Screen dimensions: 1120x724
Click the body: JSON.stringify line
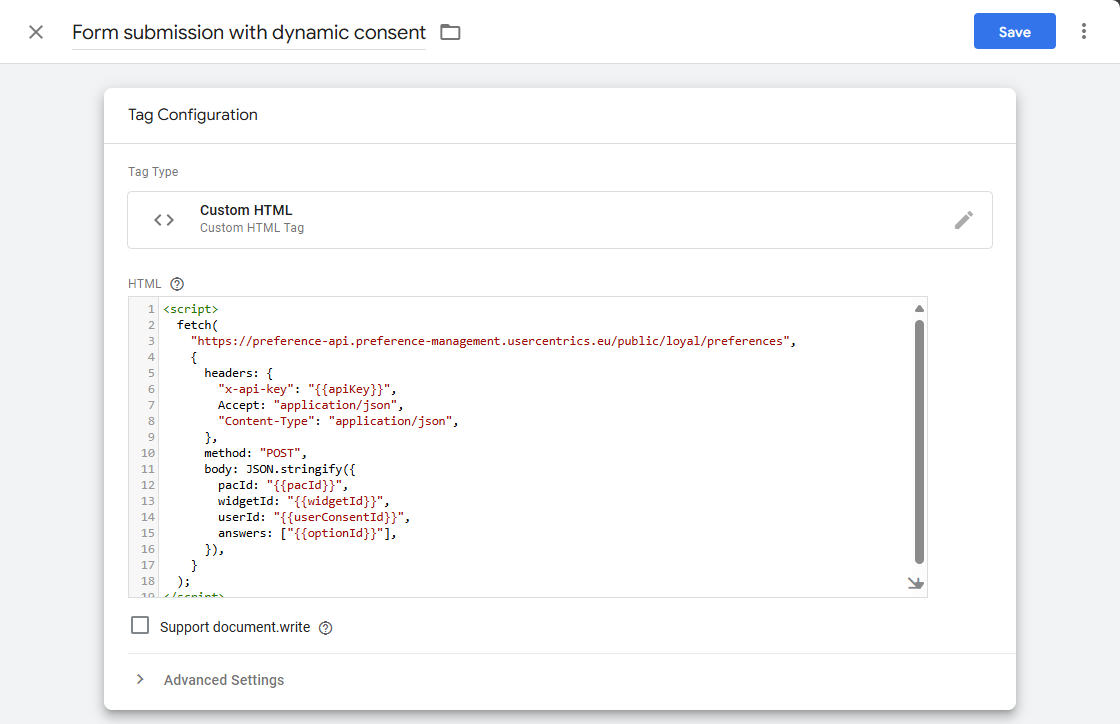(x=279, y=469)
